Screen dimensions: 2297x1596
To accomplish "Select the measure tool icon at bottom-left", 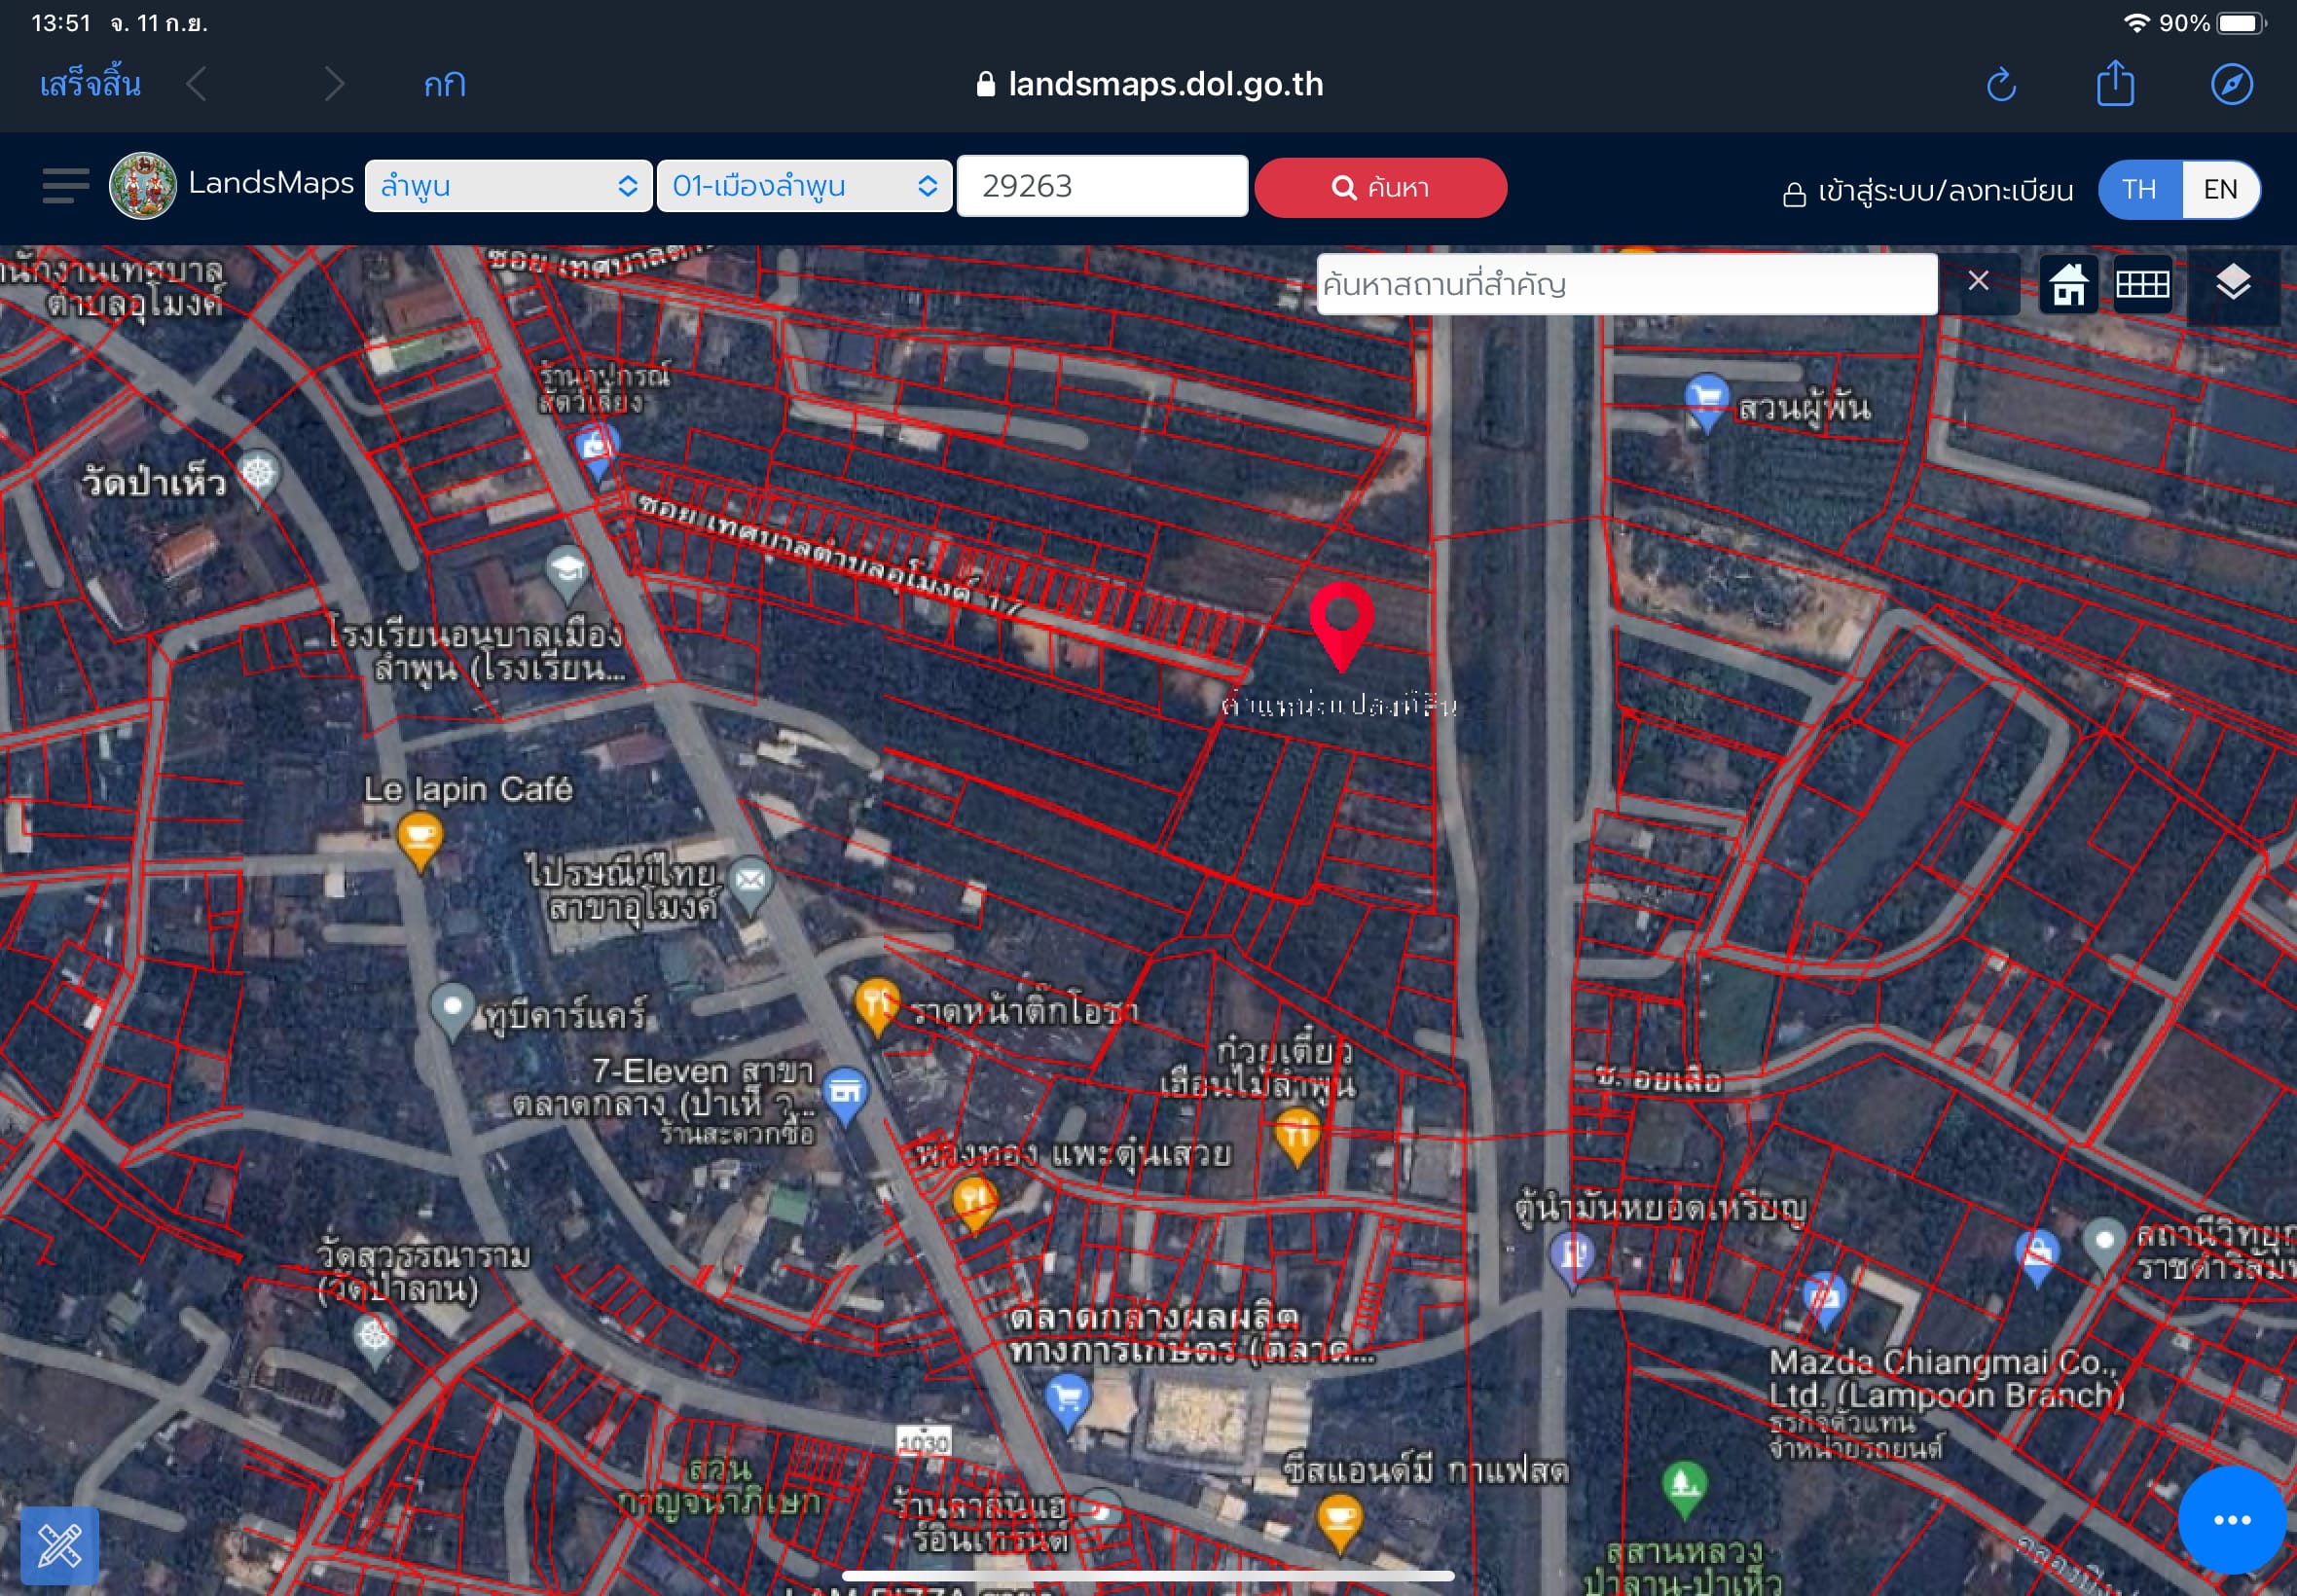I will click(x=60, y=1546).
